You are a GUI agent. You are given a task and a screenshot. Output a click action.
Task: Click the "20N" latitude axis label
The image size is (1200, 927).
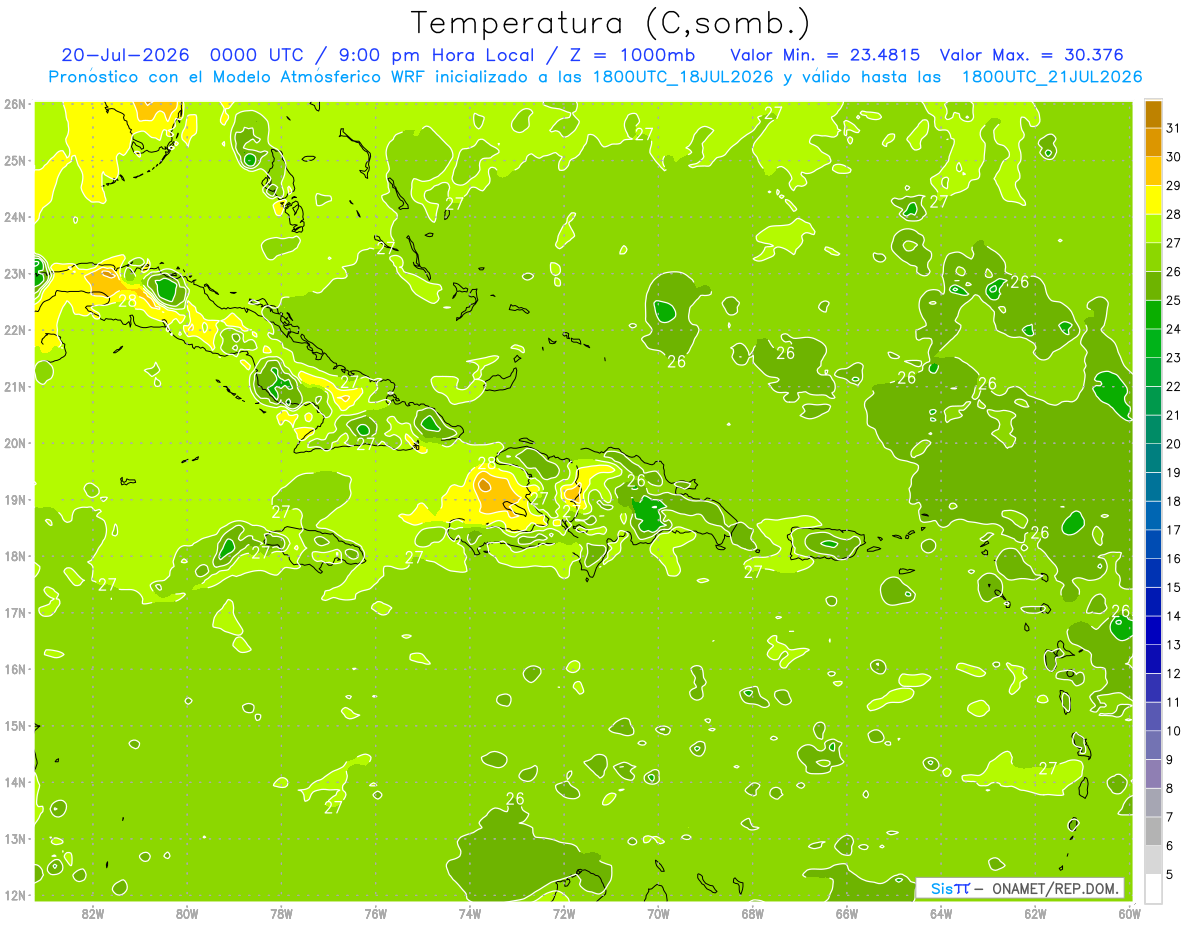click(x=14, y=443)
